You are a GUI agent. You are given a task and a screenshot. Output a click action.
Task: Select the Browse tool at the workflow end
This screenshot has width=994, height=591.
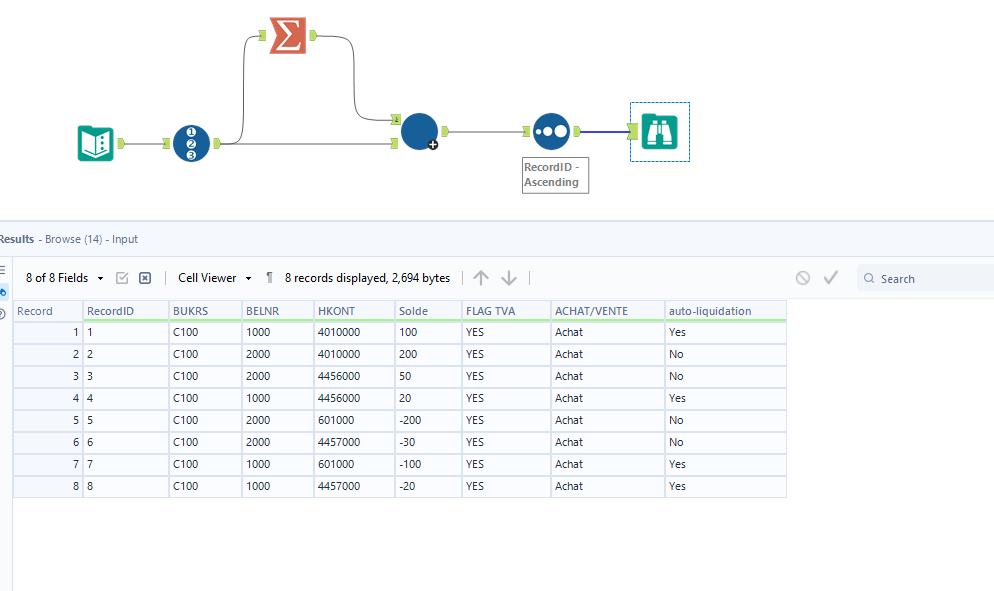tap(659, 131)
